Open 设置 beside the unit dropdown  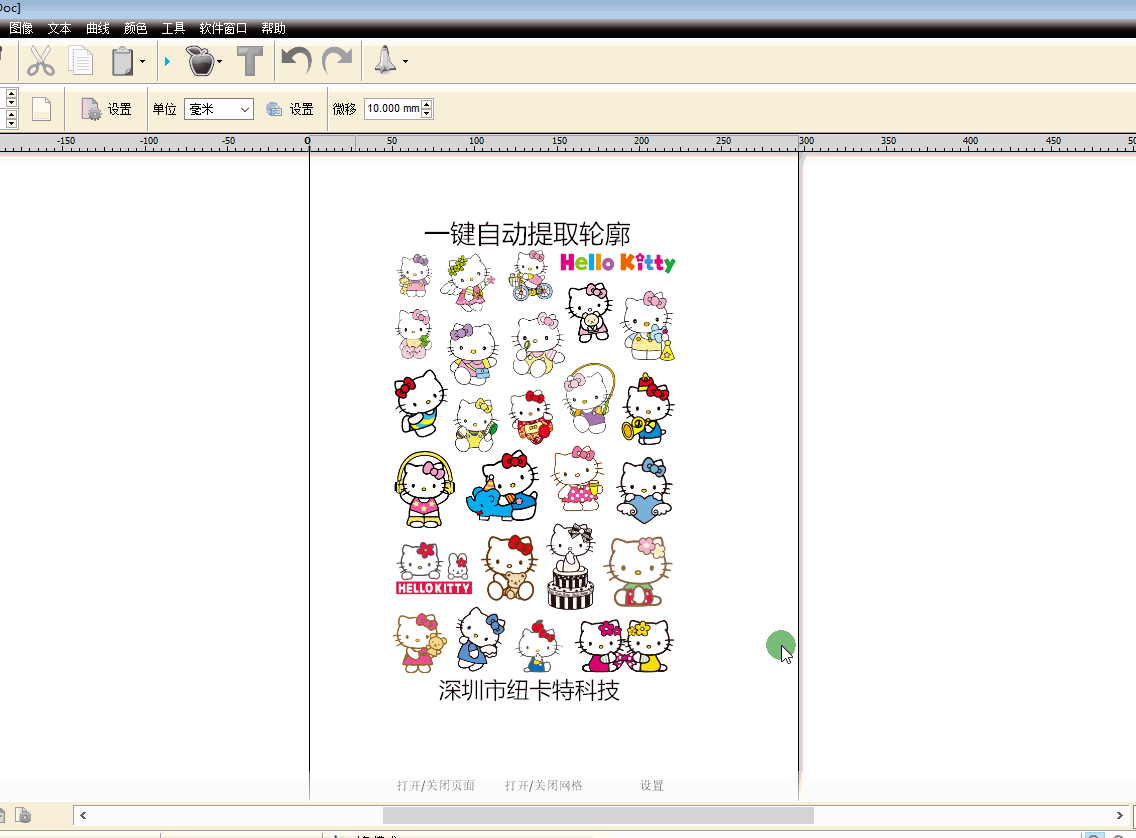pos(291,109)
